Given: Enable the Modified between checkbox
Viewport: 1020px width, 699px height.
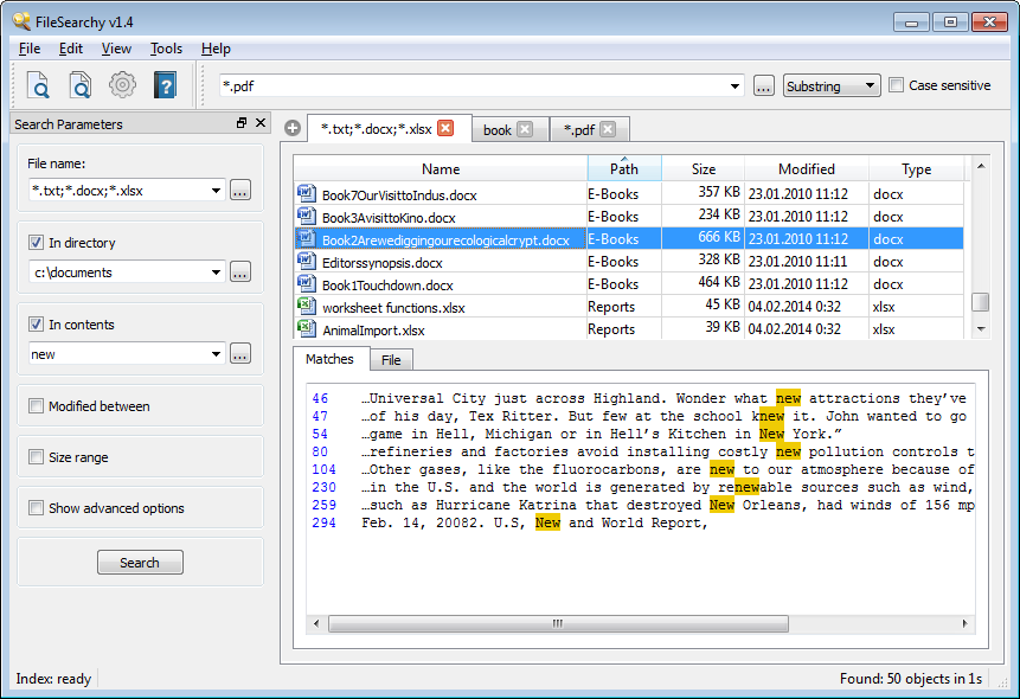Looking at the screenshot, I should tap(36, 406).
